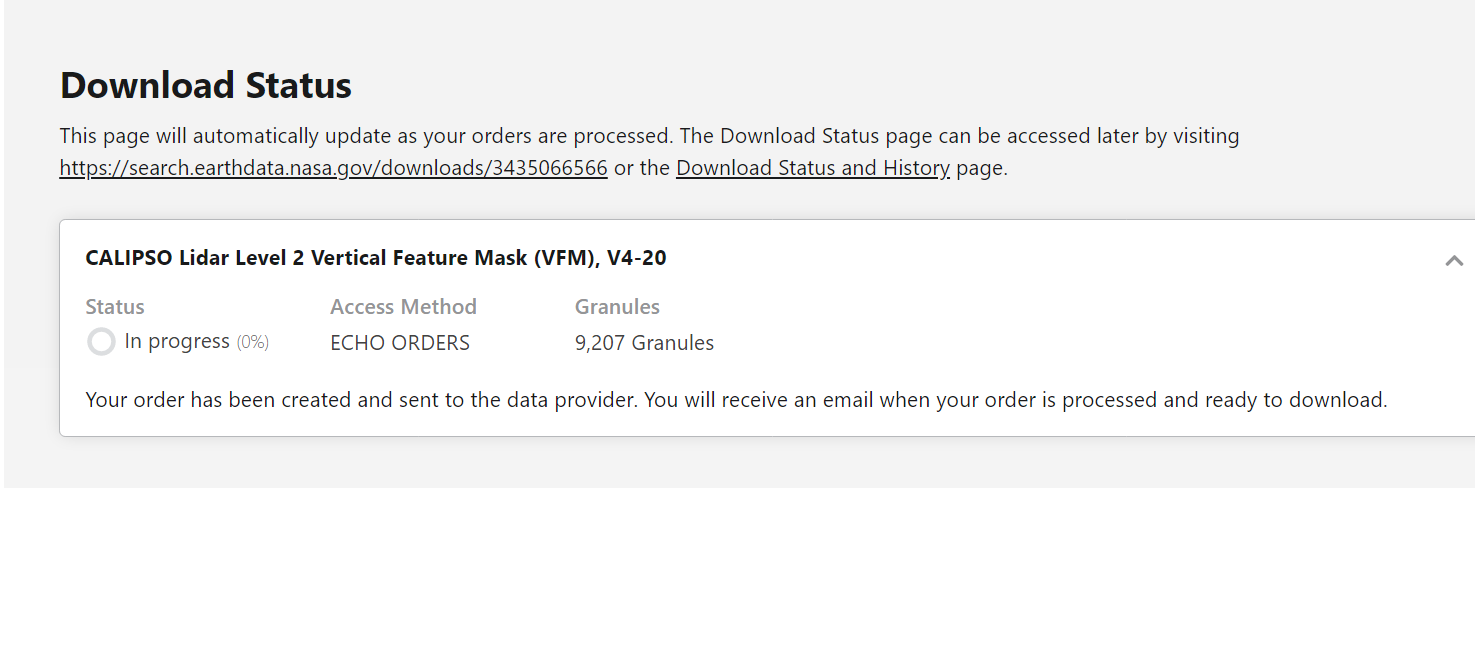Click the Status column label
The height and width of the screenshot is (648, 1475).
(115, 307)
